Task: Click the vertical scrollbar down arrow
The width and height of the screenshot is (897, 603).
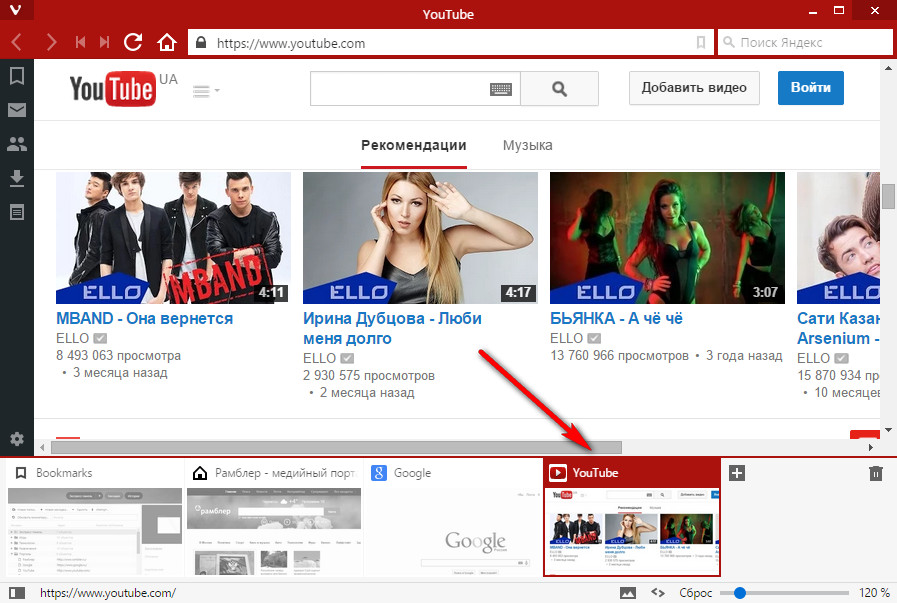Action: 888,430
